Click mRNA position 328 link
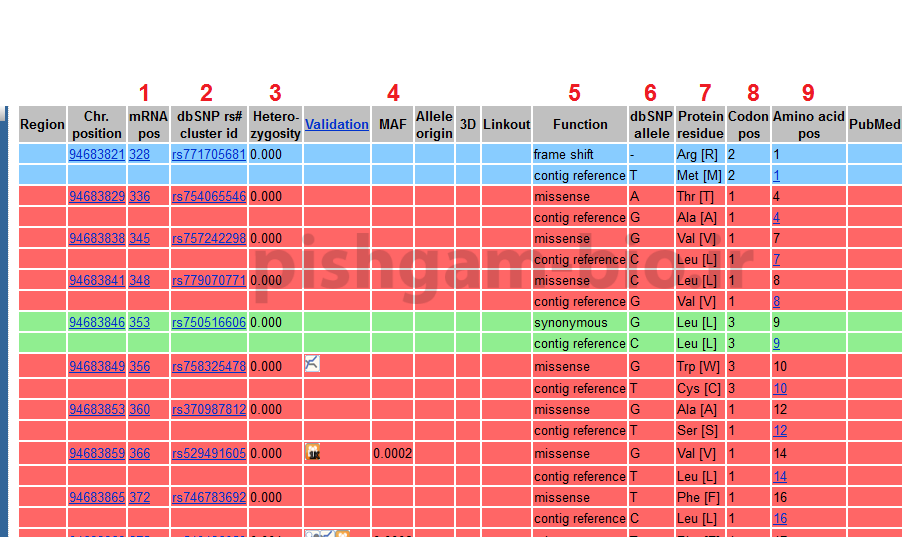Viewport: 917px width, 537px height. [x=139, y=155]
